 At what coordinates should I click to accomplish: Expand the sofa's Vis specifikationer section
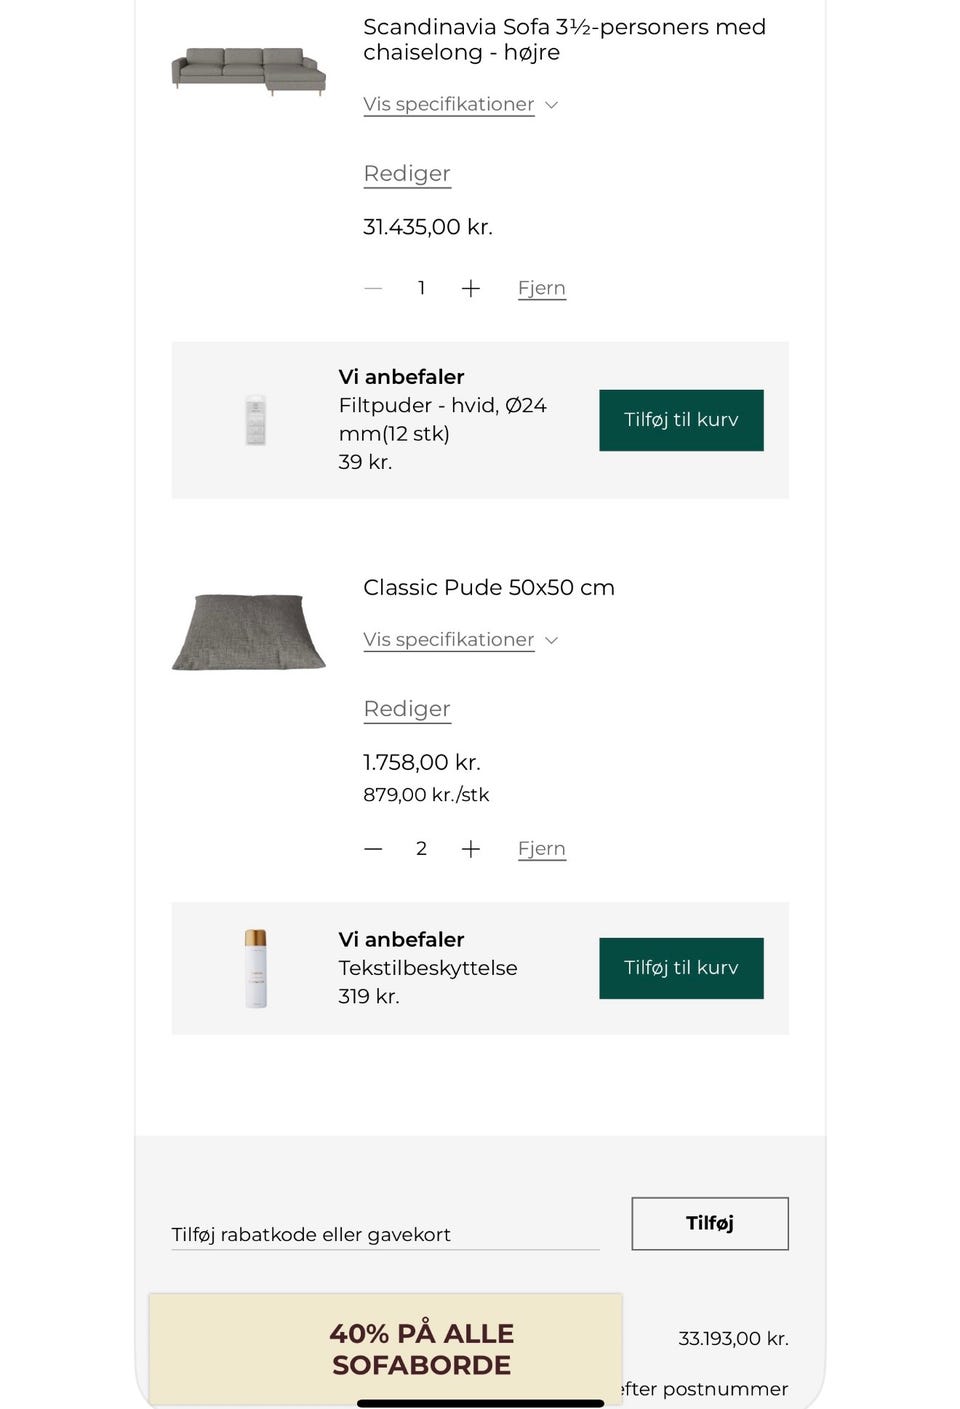tap(449, 104)
